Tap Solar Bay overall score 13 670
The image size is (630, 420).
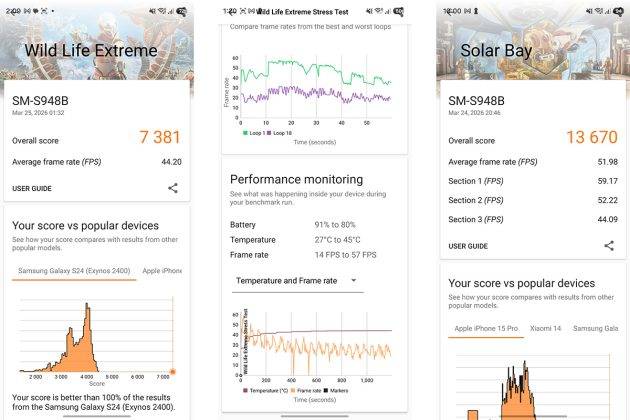pyautogui.click(x=592, y=137)
